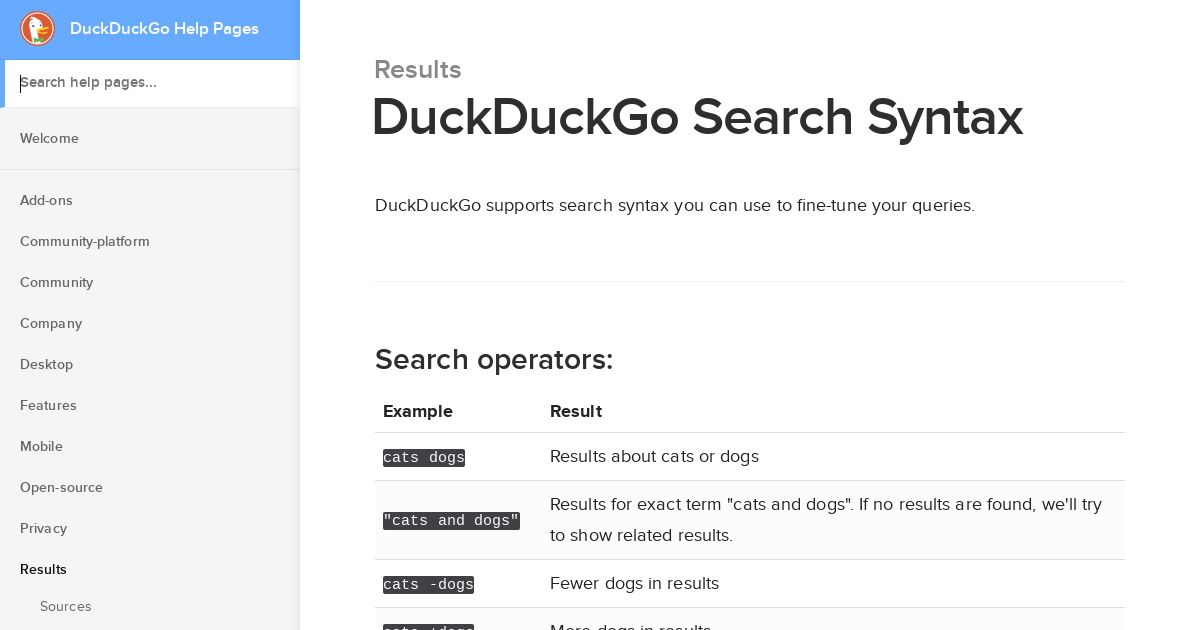Click the DuckDuckGo duck logo icon
This screenshot has width=1200, height=630.
click(38, 29)
